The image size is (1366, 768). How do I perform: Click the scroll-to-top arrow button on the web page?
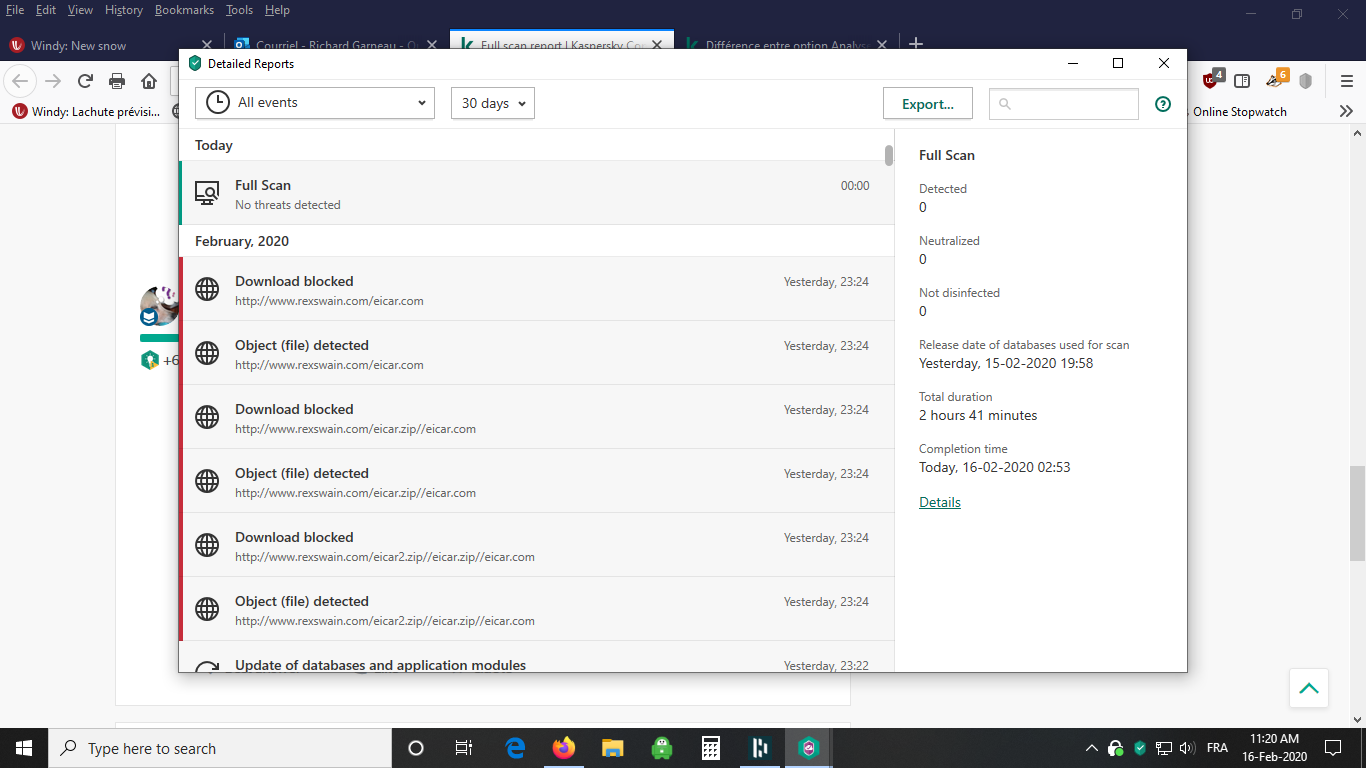coord(1308,688)
